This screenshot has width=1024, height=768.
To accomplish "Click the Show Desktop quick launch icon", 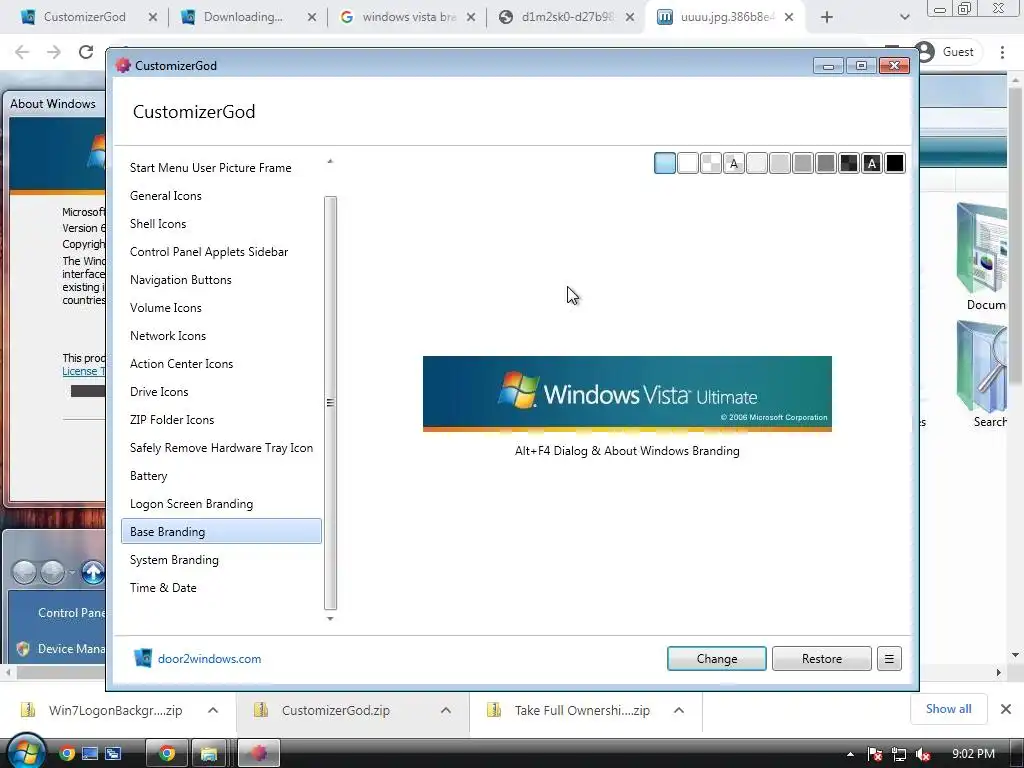I will [x=90, y=754].
